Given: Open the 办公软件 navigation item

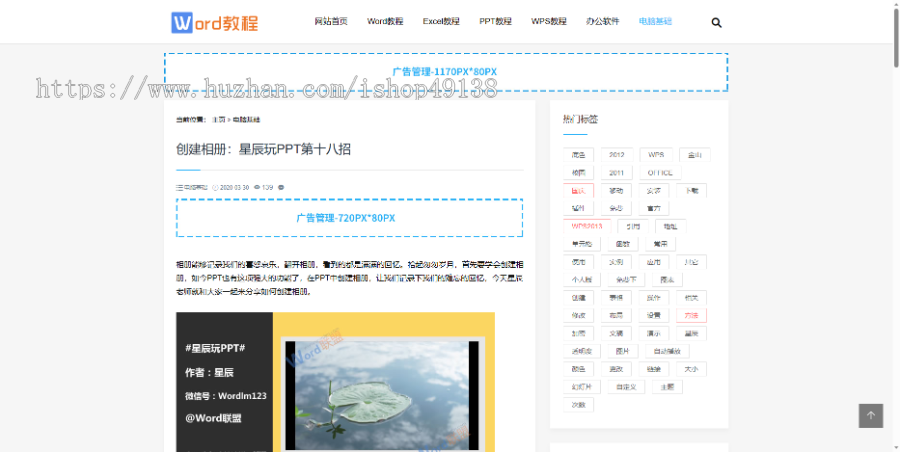Looking at the screenshot, I should (603, 22).
